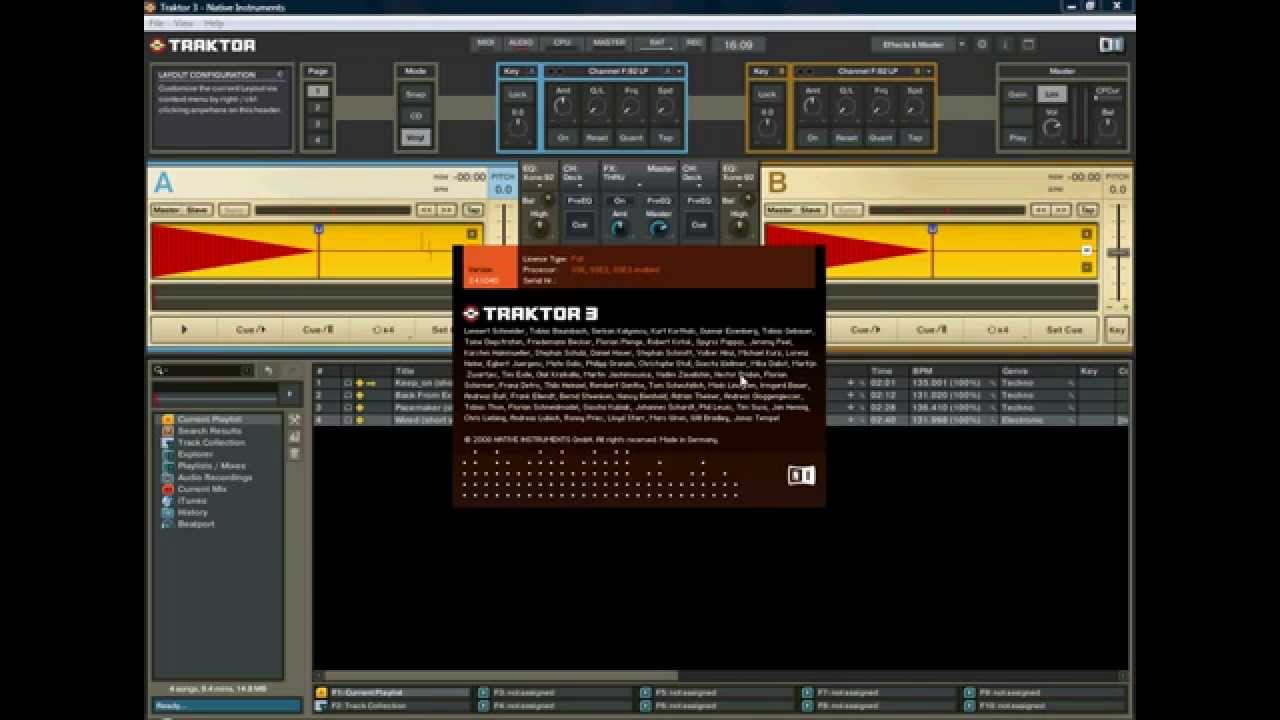Click the deck A Amt effect knob
The height and width of the screenshot is (720, 1280).
point(563,108)
